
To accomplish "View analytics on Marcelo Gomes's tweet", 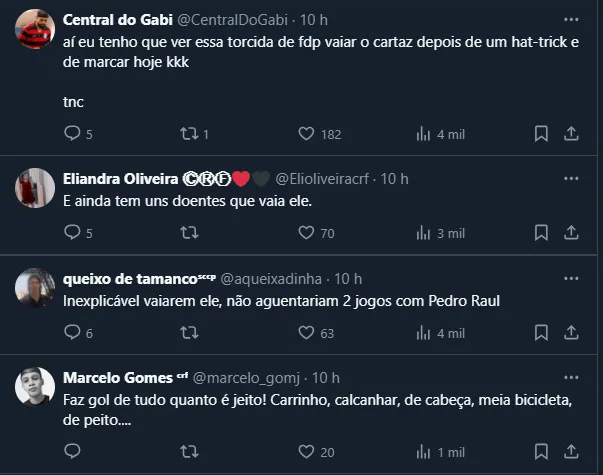I will pos(423,452).
